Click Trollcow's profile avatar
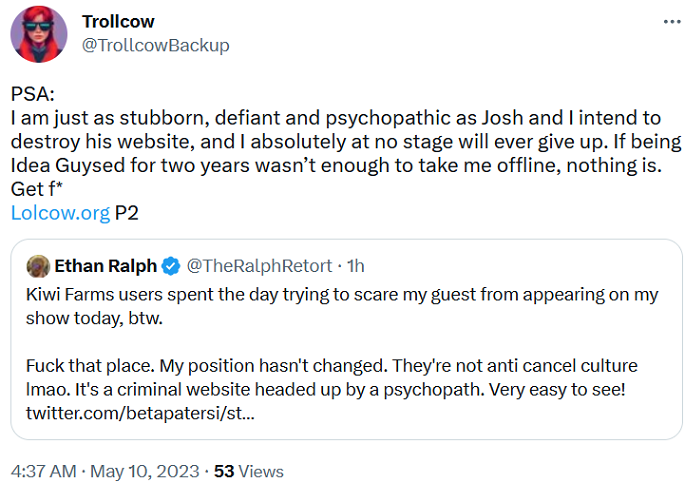The image size is (685, 483). (39, 34)
